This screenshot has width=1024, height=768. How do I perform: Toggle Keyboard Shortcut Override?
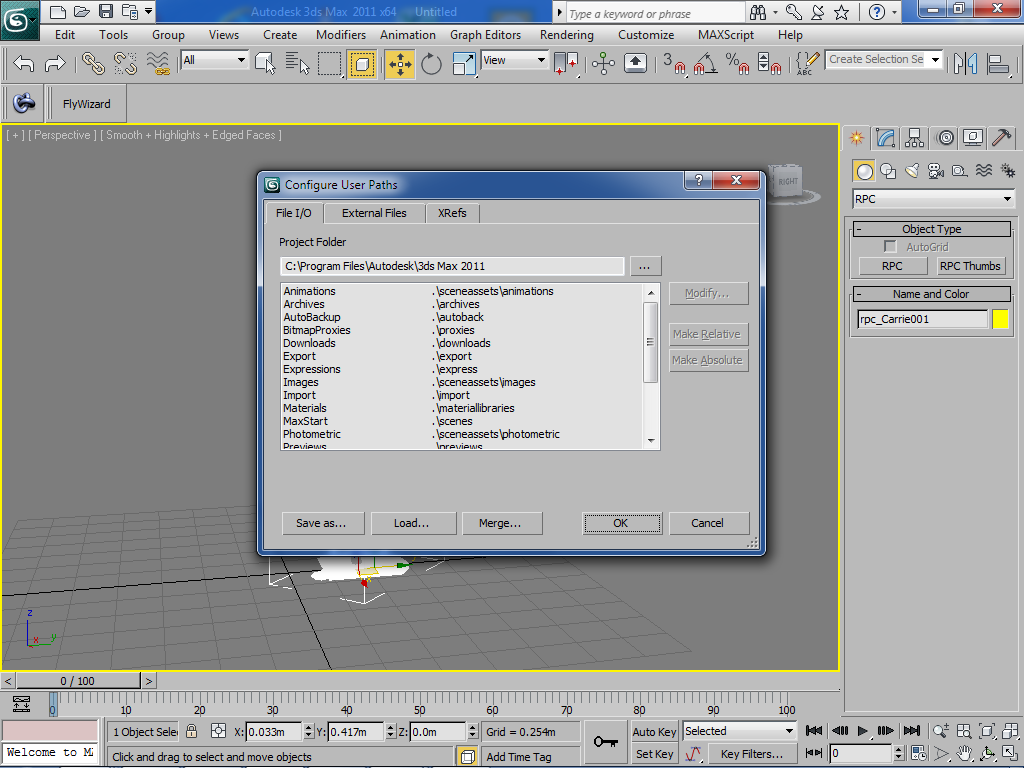[x=635, y=63]
